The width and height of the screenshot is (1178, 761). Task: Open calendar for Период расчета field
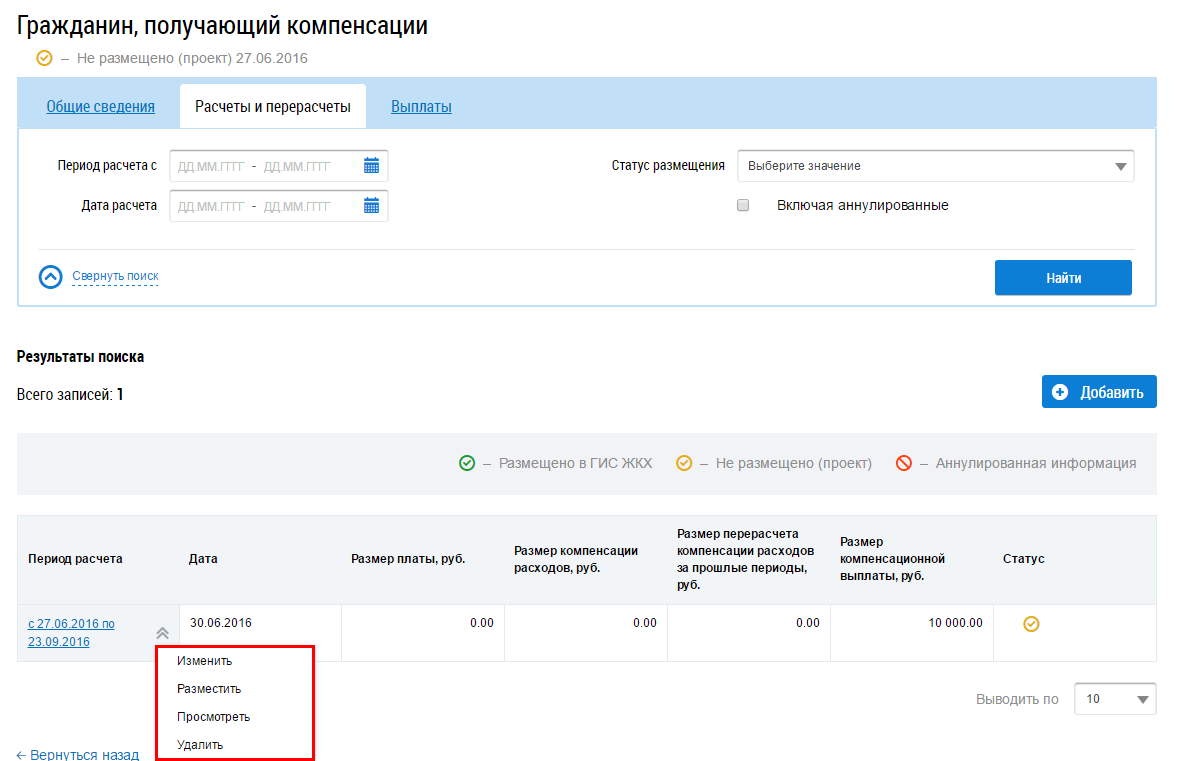(x=371, y=166)
